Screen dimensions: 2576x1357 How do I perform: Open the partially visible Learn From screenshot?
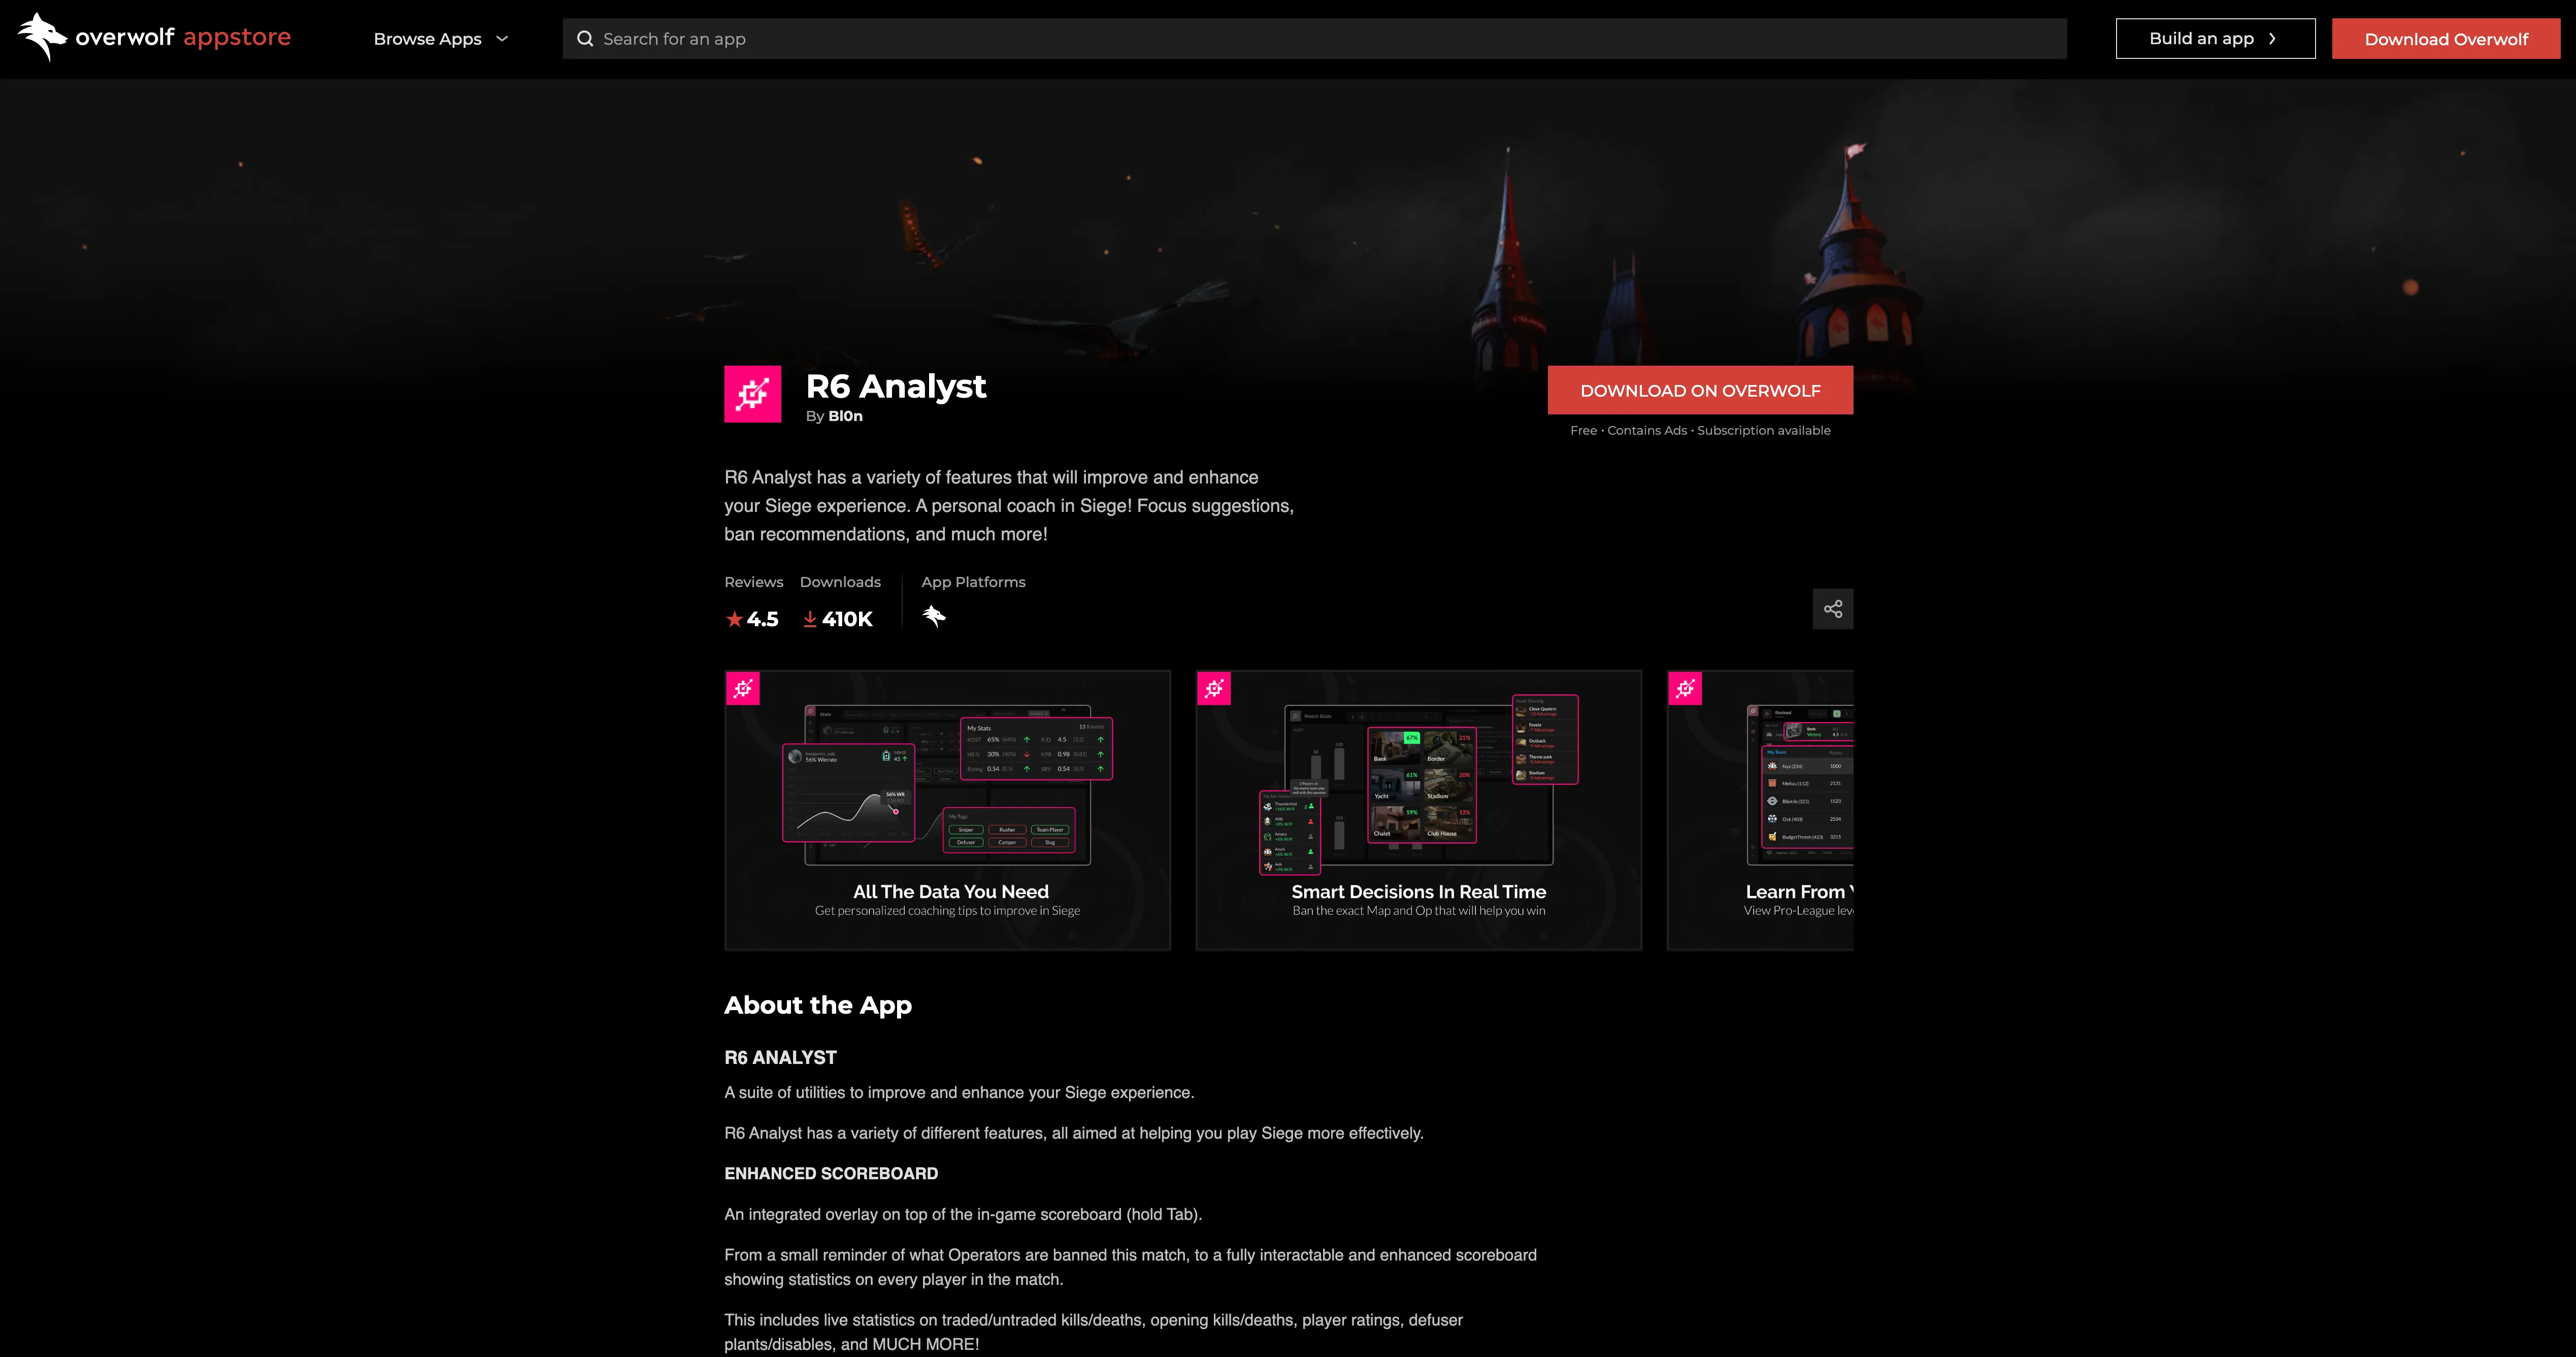pyautogui.click(x=1760, y=810)
